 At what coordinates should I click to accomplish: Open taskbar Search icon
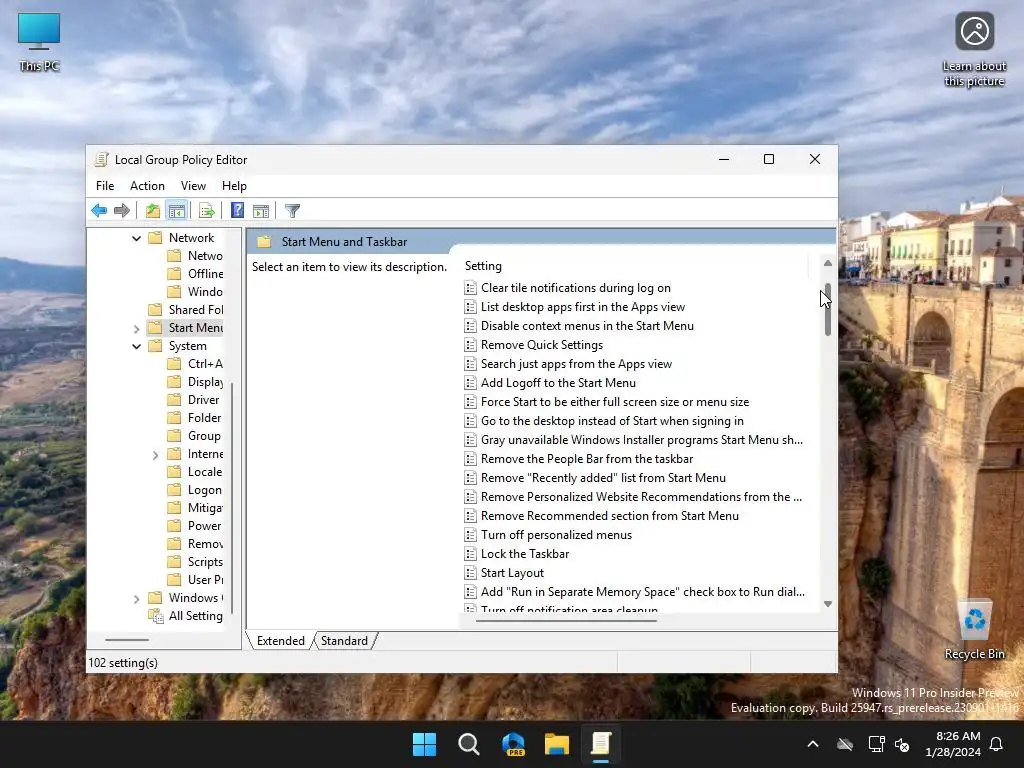(469, 744)
